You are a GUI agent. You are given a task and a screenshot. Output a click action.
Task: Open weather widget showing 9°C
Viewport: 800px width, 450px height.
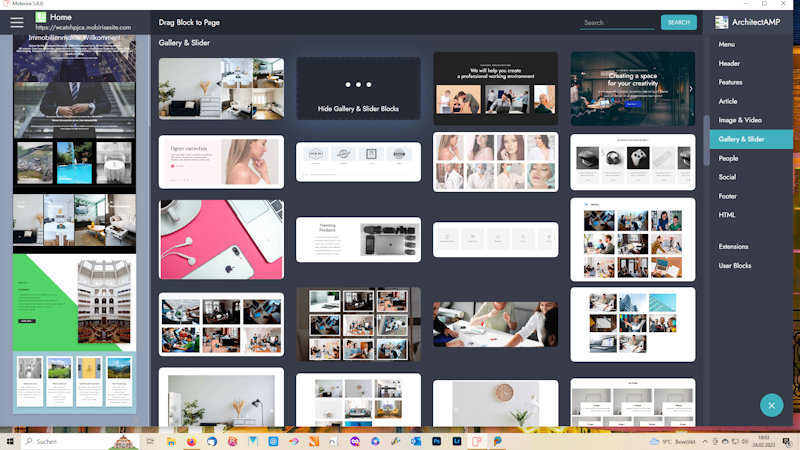[x=672, y=441]
